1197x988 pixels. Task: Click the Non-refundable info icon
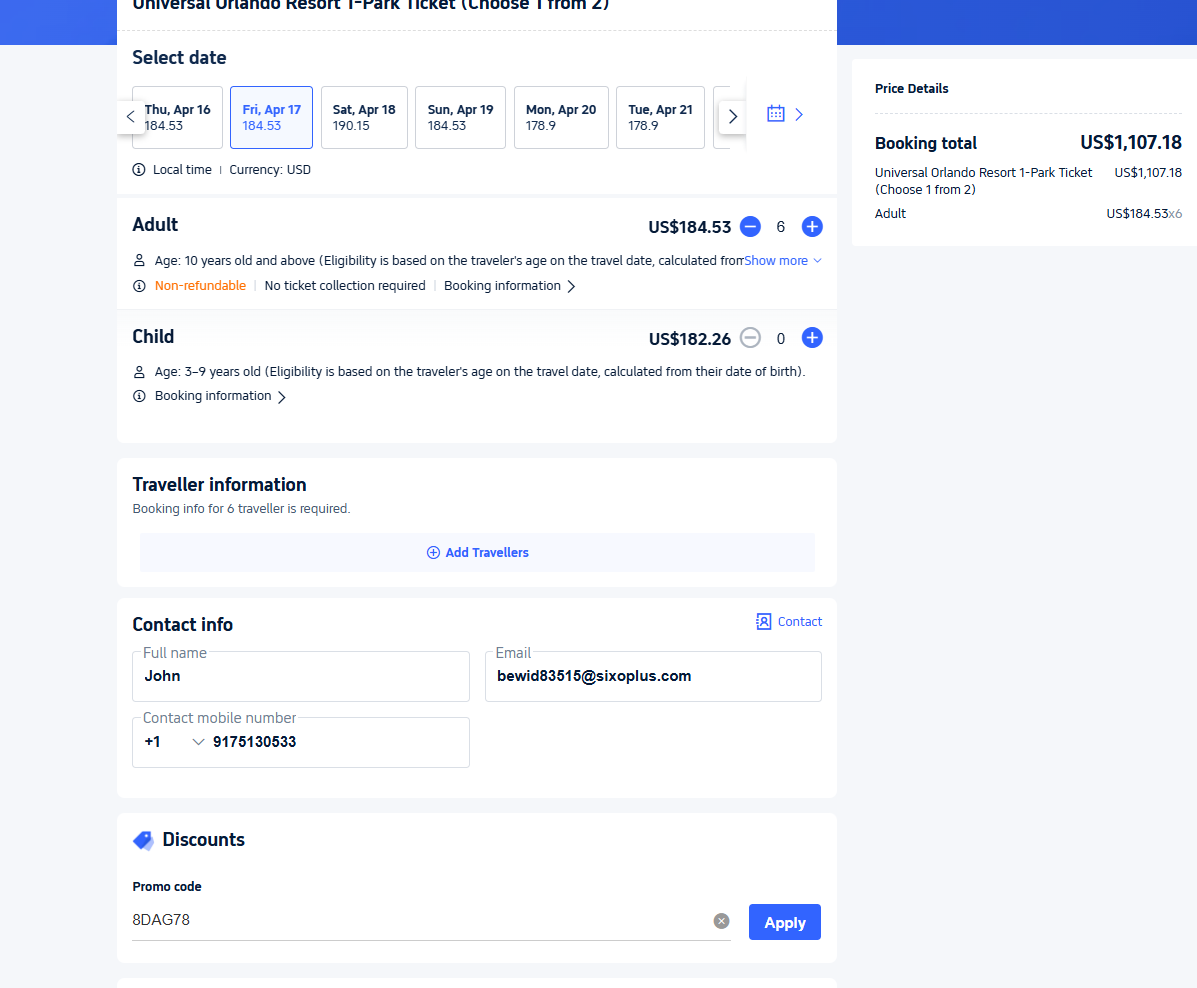139,286
